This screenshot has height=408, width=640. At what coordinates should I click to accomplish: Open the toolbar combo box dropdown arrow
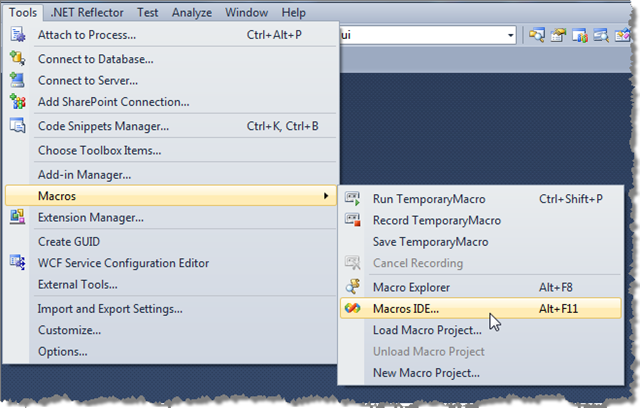click(510, 35)
